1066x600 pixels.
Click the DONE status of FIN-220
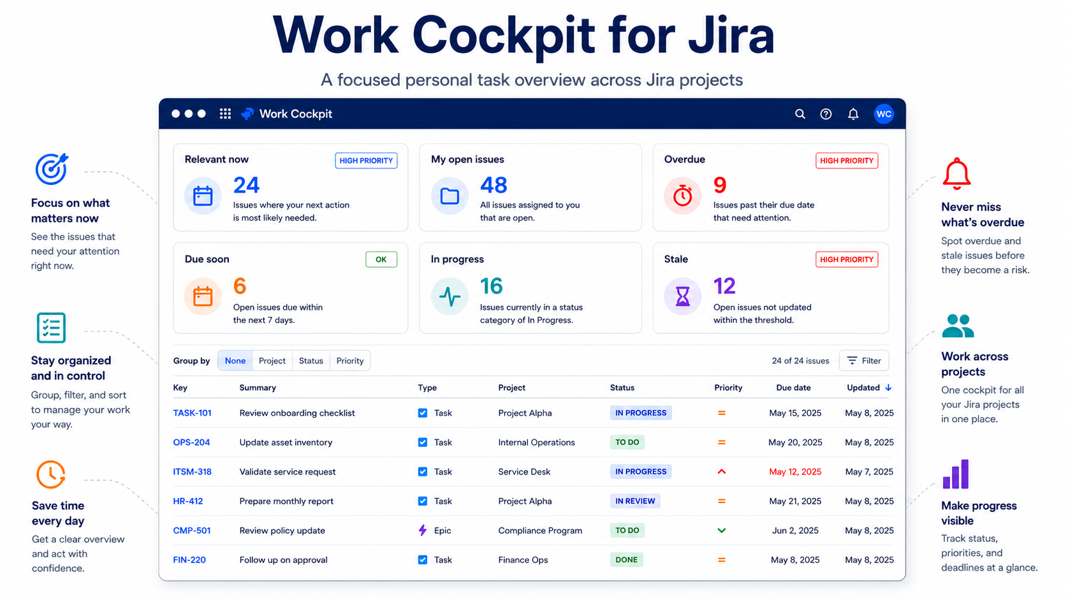(x=626, y=560)
